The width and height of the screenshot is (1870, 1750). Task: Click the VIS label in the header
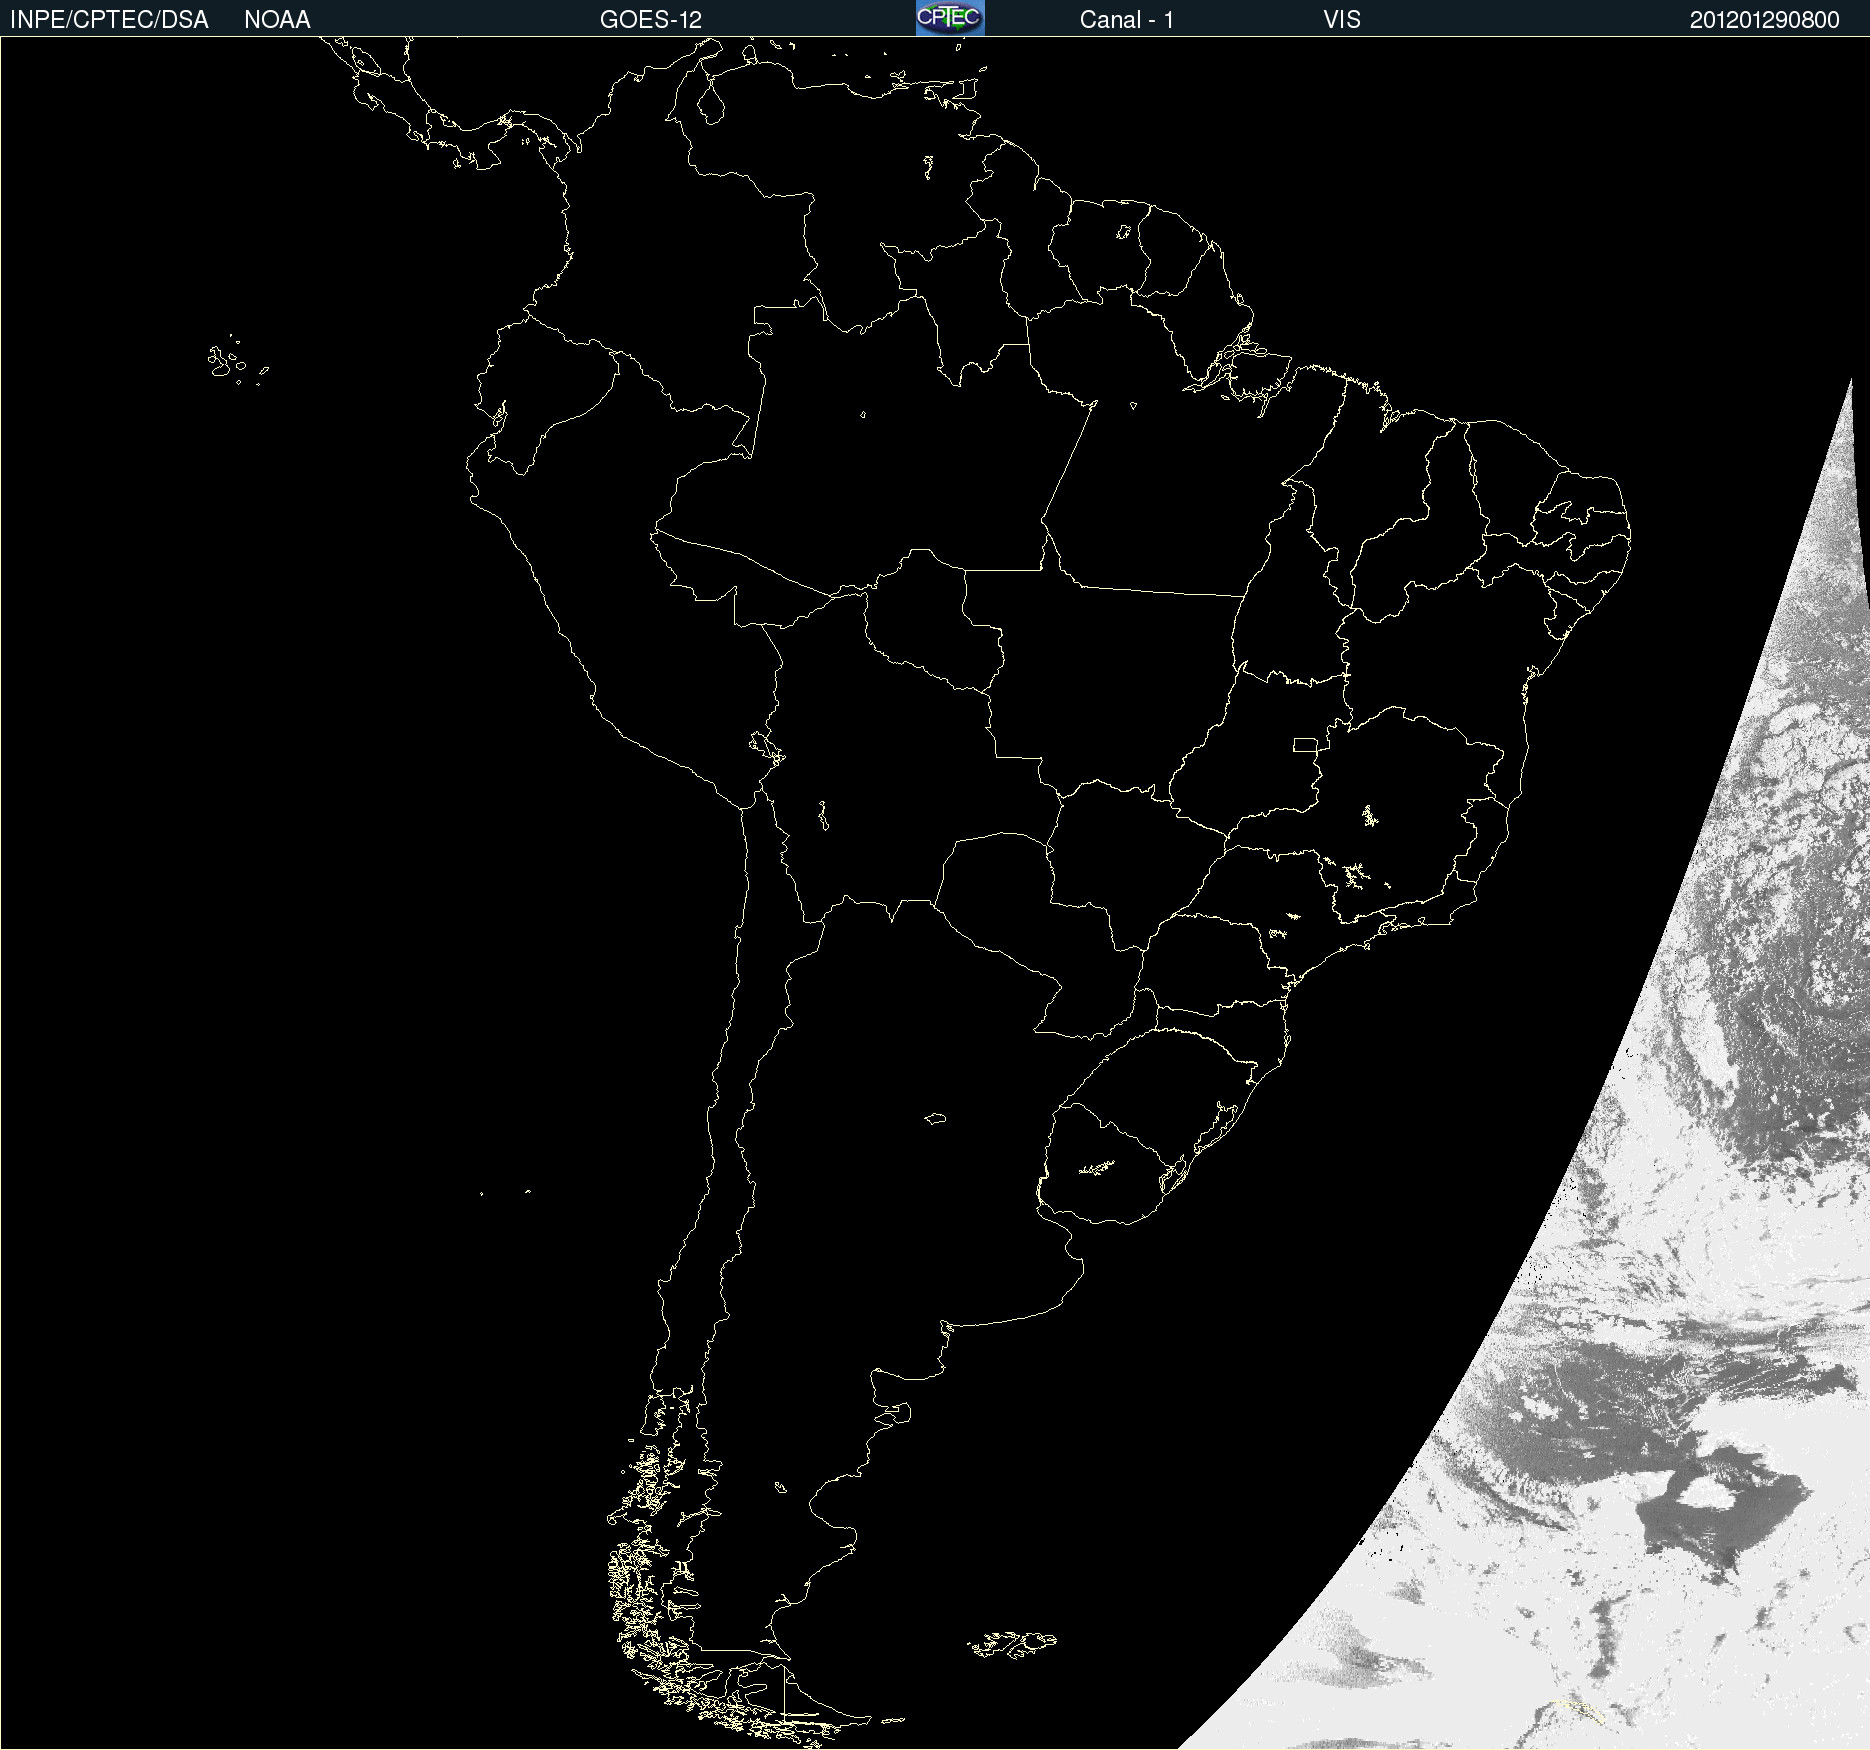pos(1342,20)
